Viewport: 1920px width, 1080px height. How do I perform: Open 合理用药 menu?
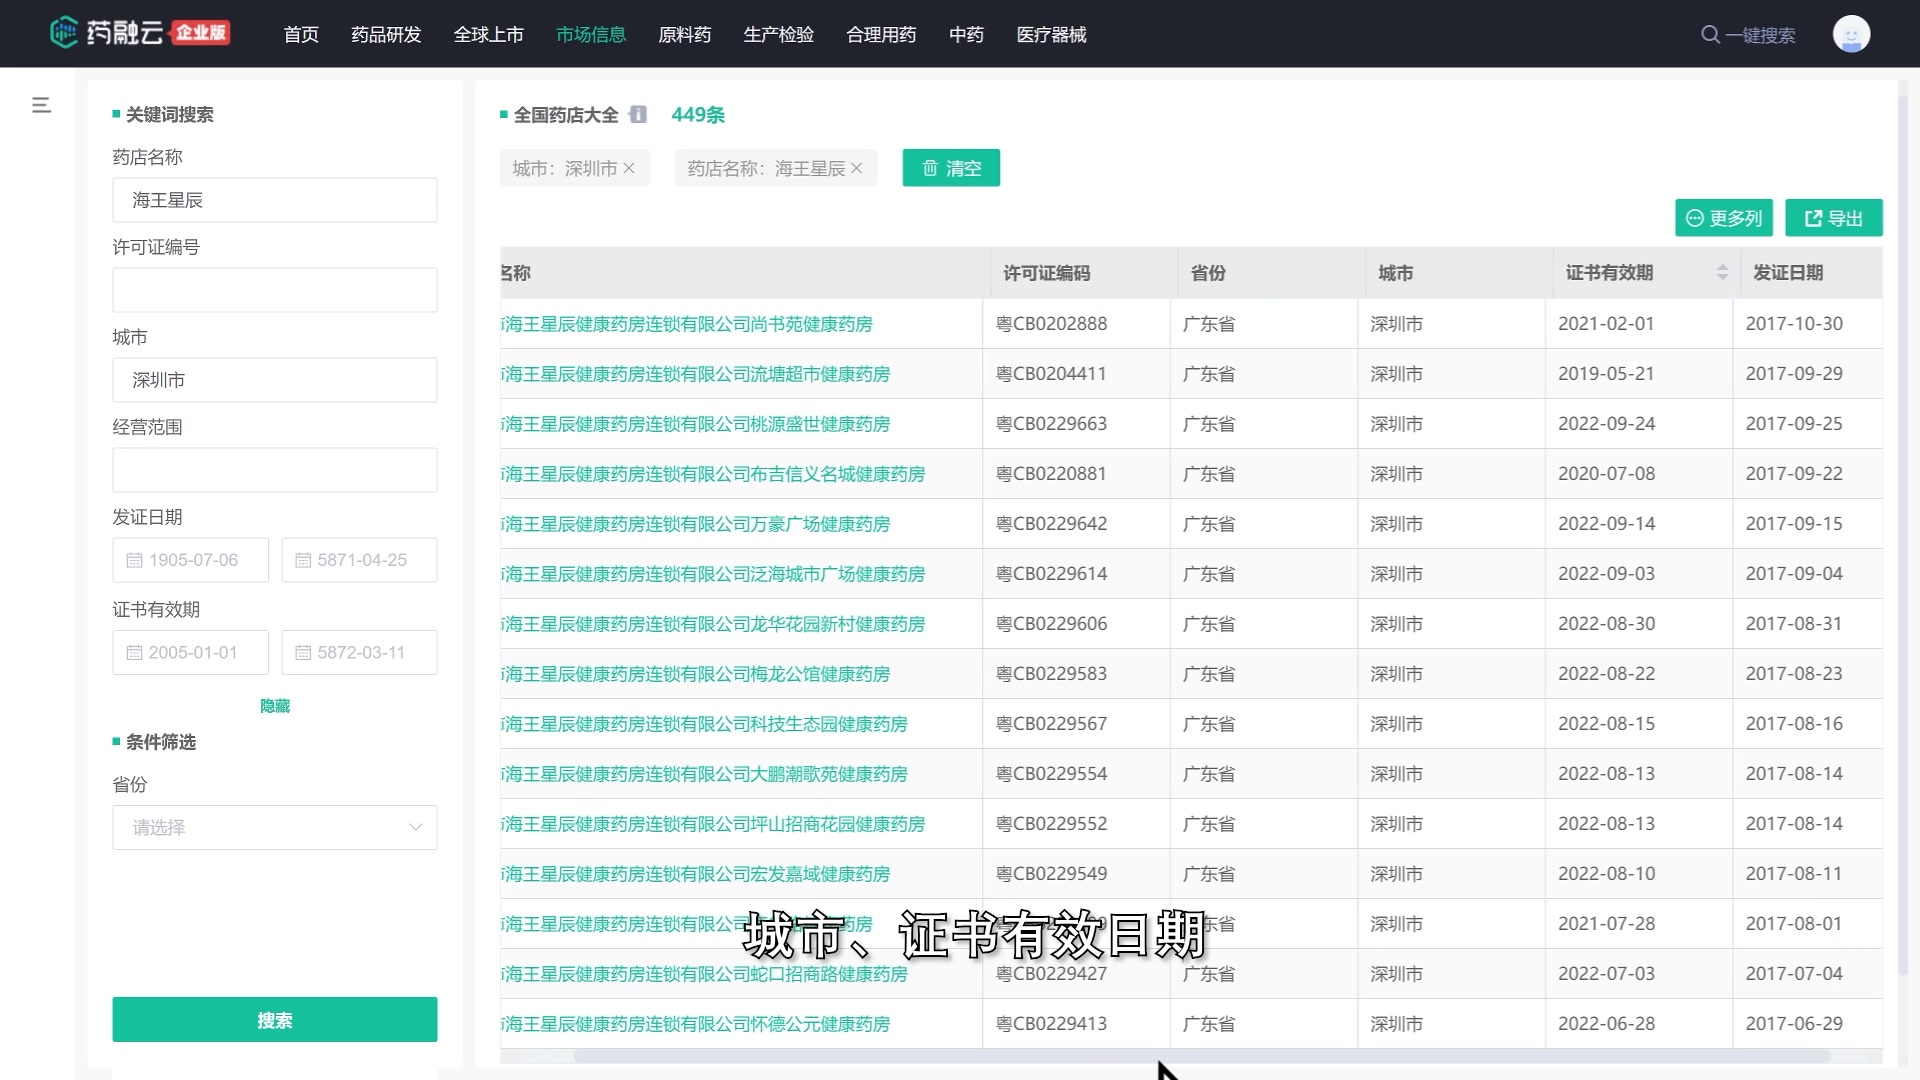[881, 35]
